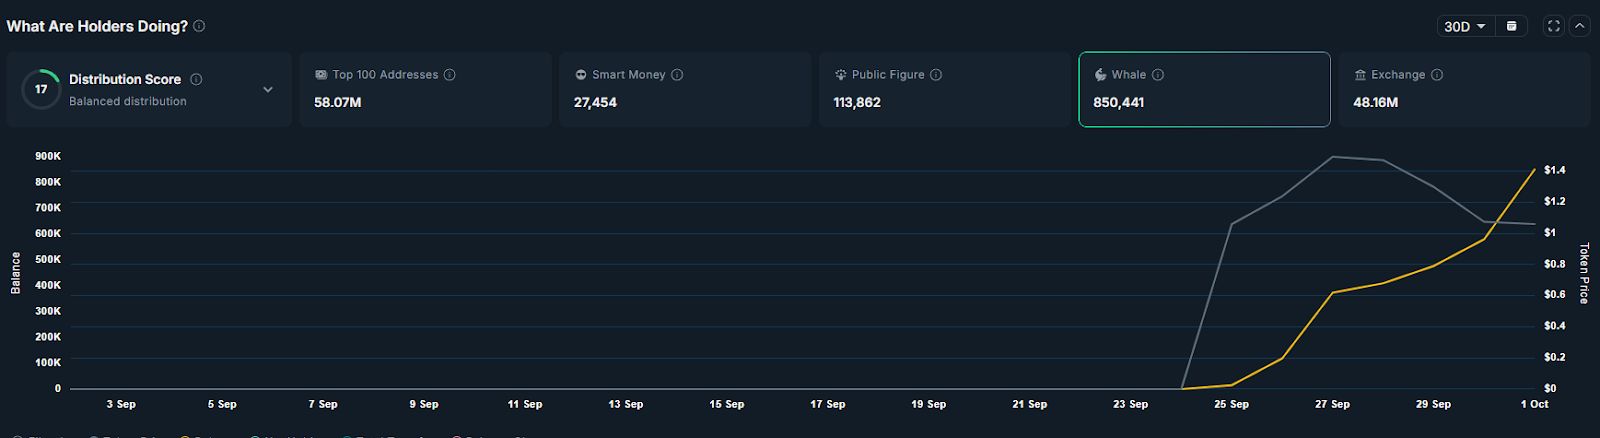The image size is (1600, 438).
Task: Click the 1 Oct date label on axis
Action: [1534, 404]
